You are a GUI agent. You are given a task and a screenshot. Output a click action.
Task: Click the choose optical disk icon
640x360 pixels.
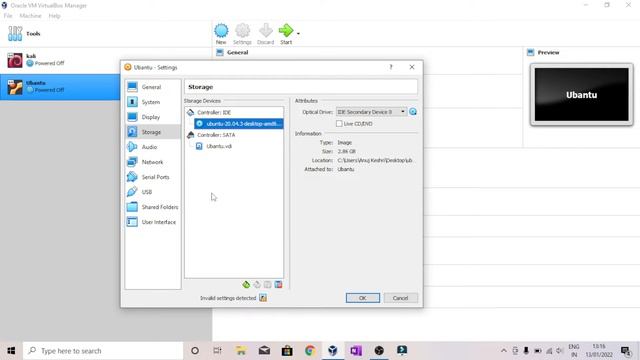pyautogui.click(x=413, y=112)
